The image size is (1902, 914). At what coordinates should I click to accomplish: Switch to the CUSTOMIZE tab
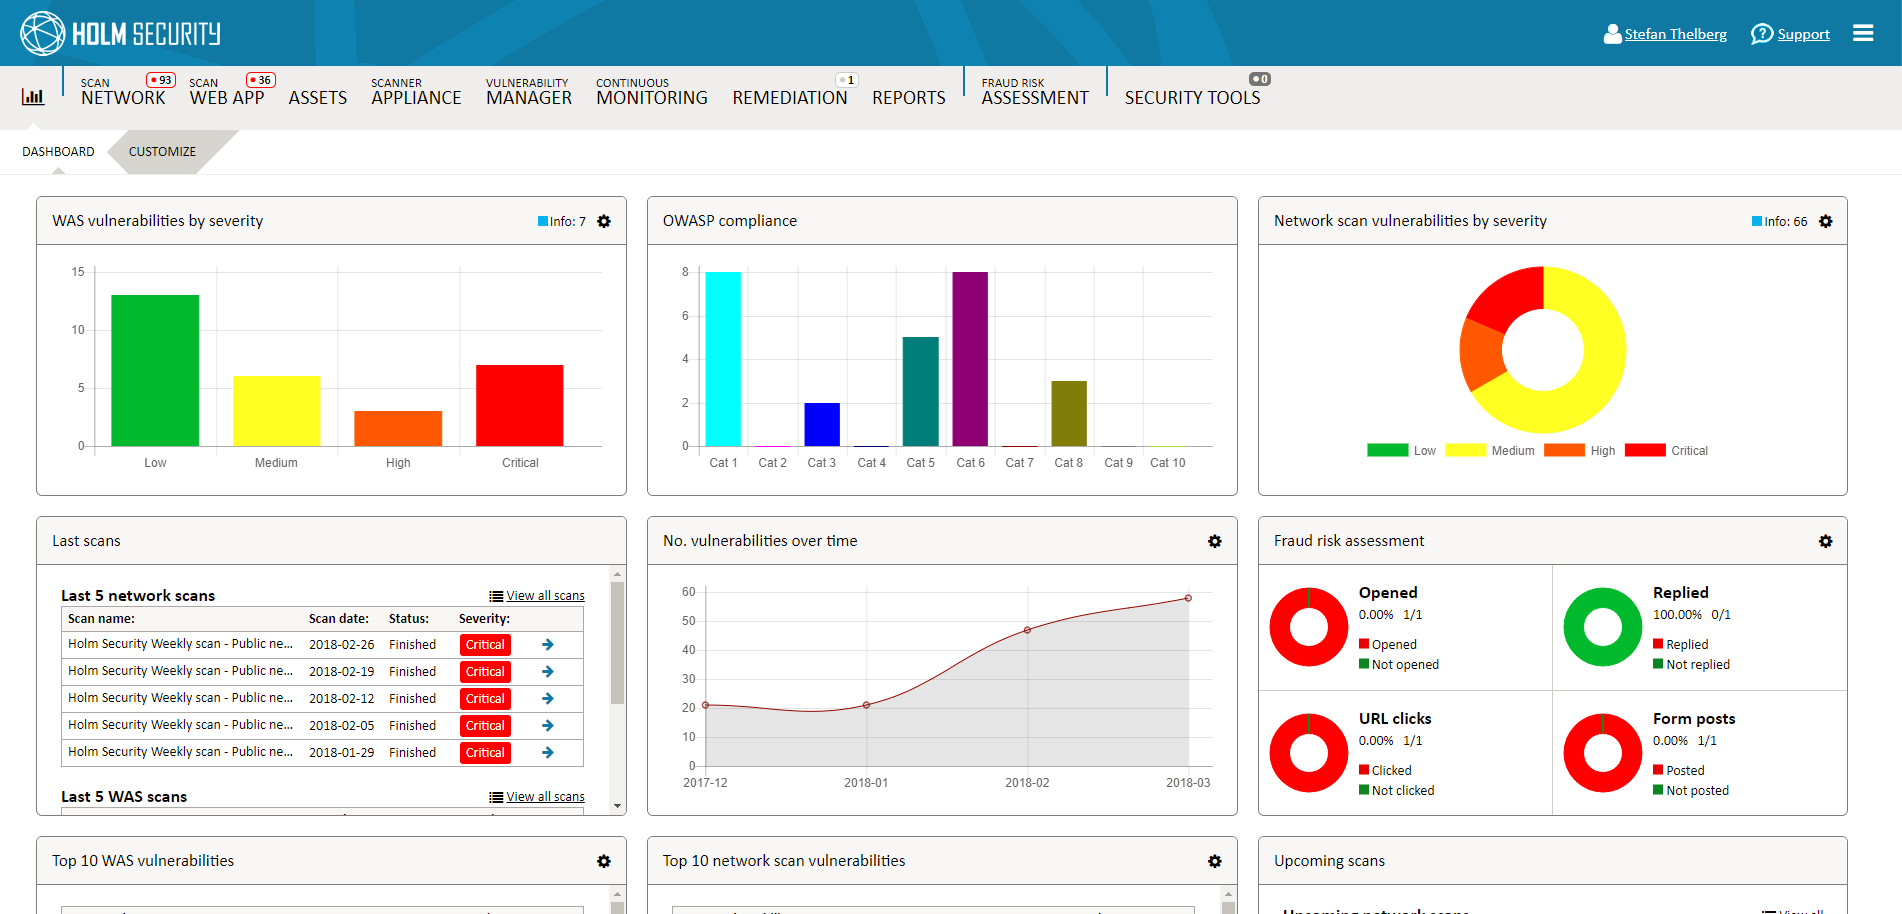161,151
